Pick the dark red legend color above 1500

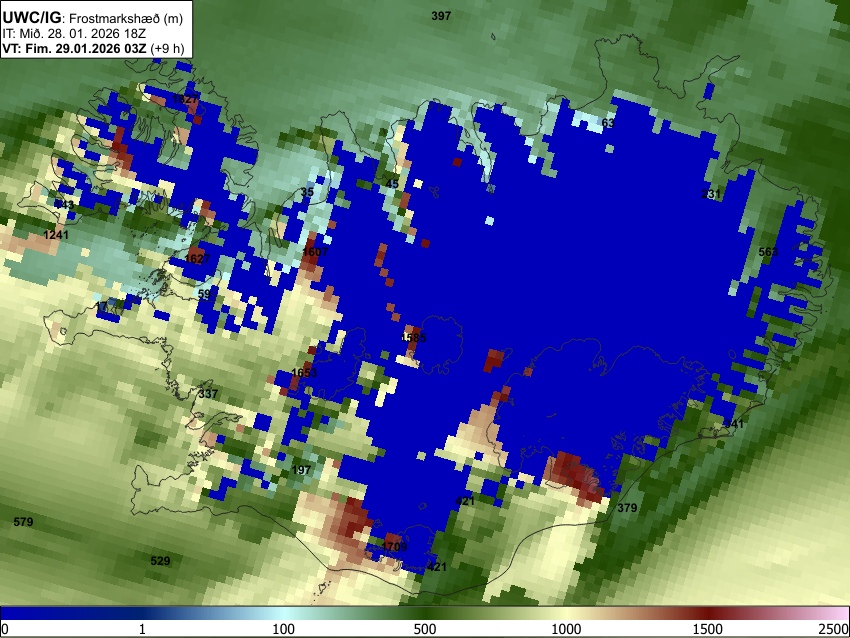point(708,614)
